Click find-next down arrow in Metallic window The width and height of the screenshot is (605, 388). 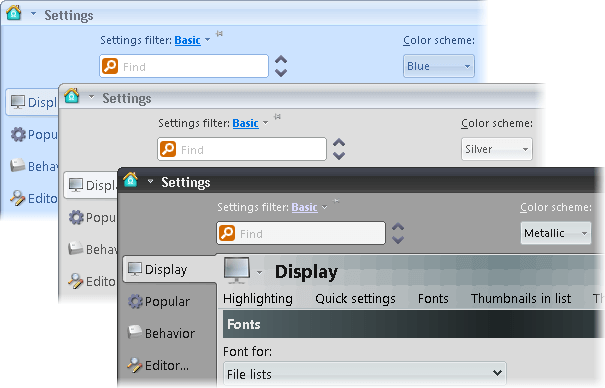(398, 240)
